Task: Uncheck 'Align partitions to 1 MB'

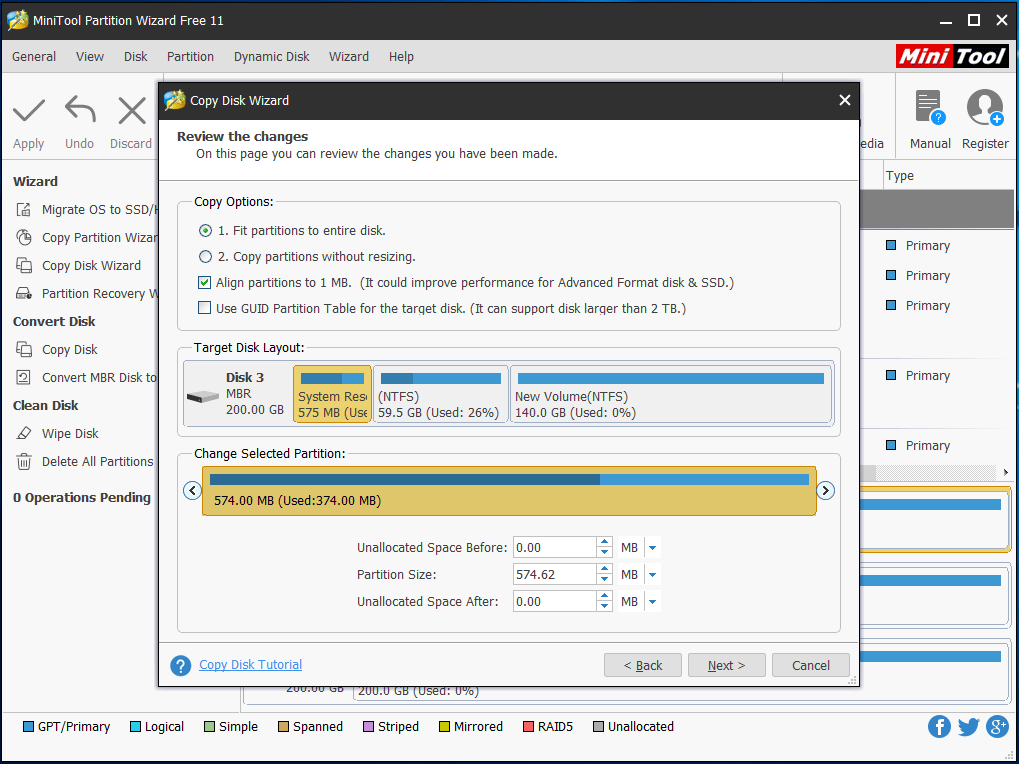Action: tap(205, 283)
